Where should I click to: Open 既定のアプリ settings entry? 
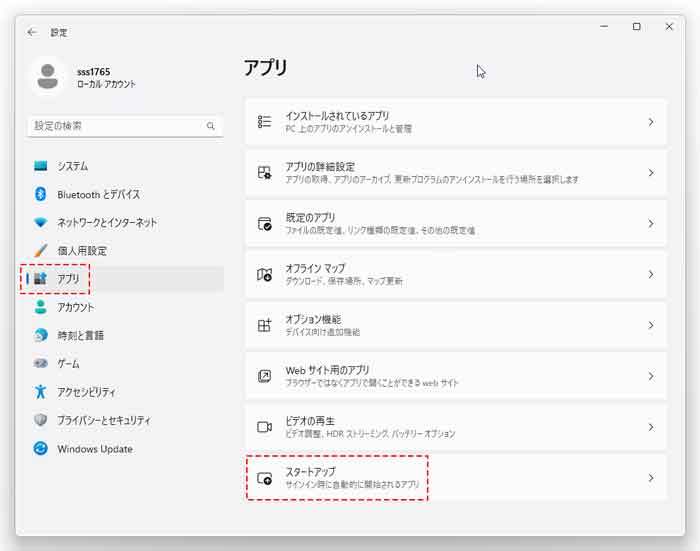(456, 224)
